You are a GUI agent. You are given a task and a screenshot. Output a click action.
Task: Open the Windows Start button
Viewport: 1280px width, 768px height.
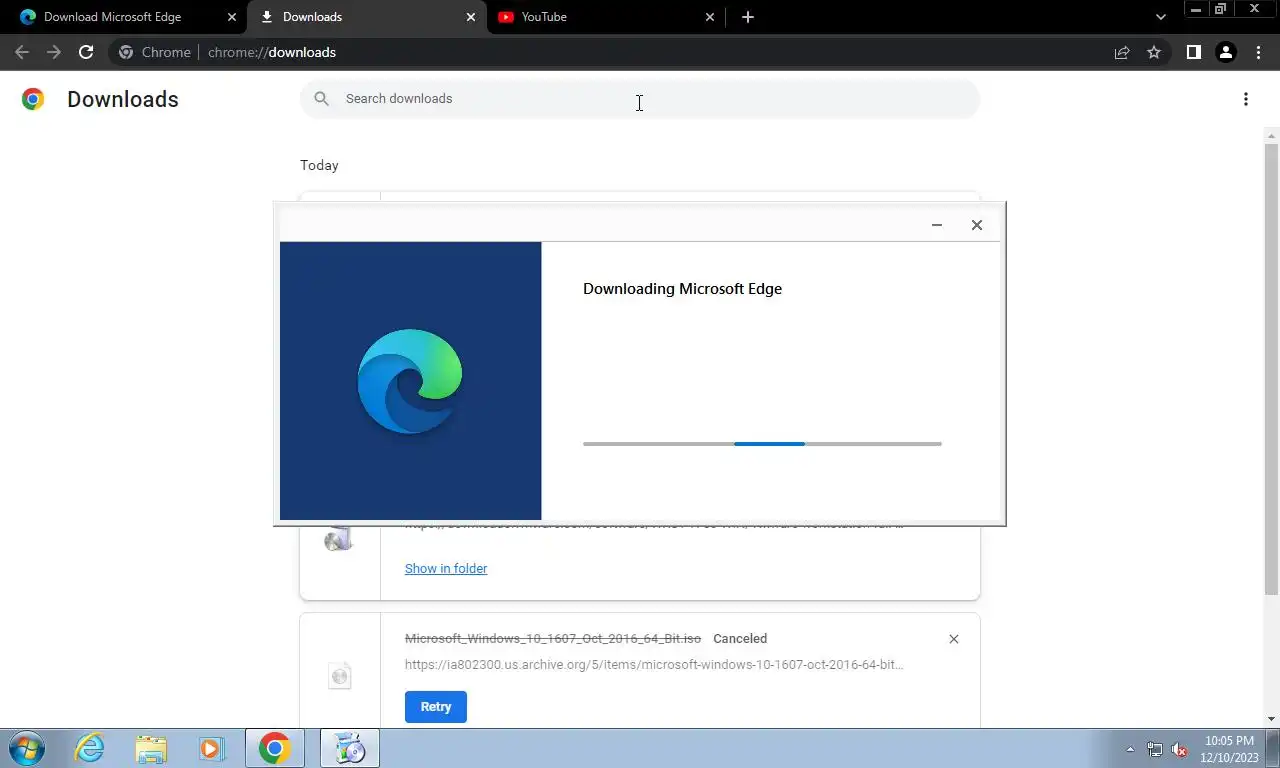(26, 748)
